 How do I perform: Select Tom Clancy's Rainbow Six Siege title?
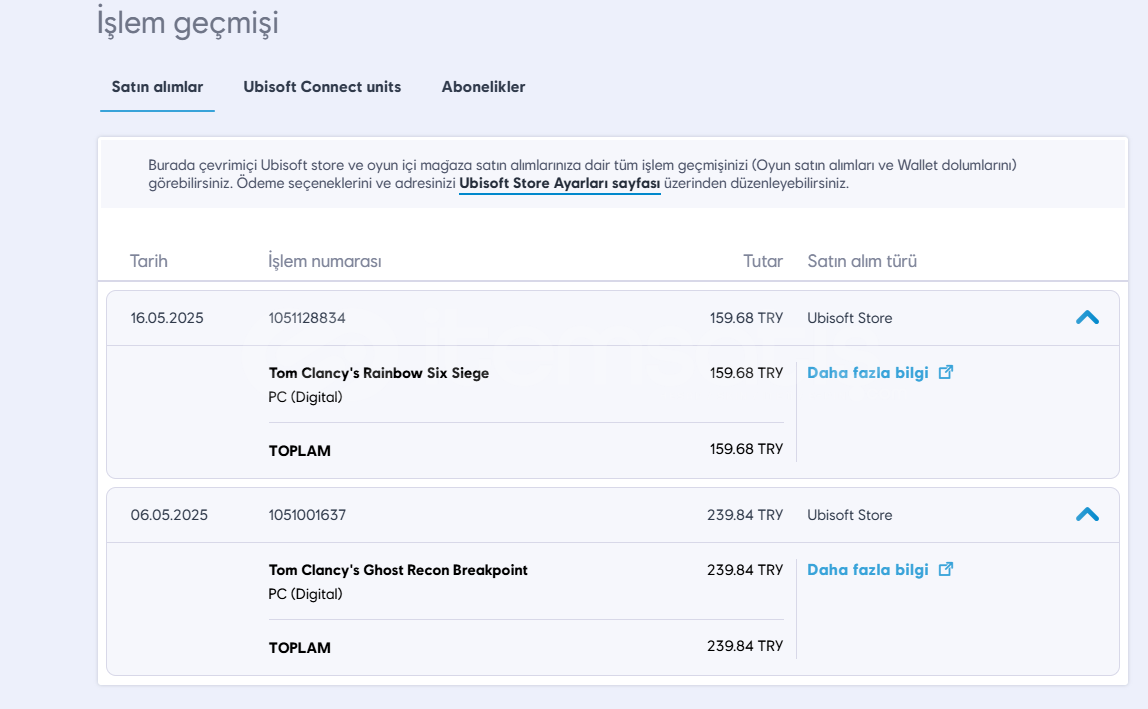(379, 373)
